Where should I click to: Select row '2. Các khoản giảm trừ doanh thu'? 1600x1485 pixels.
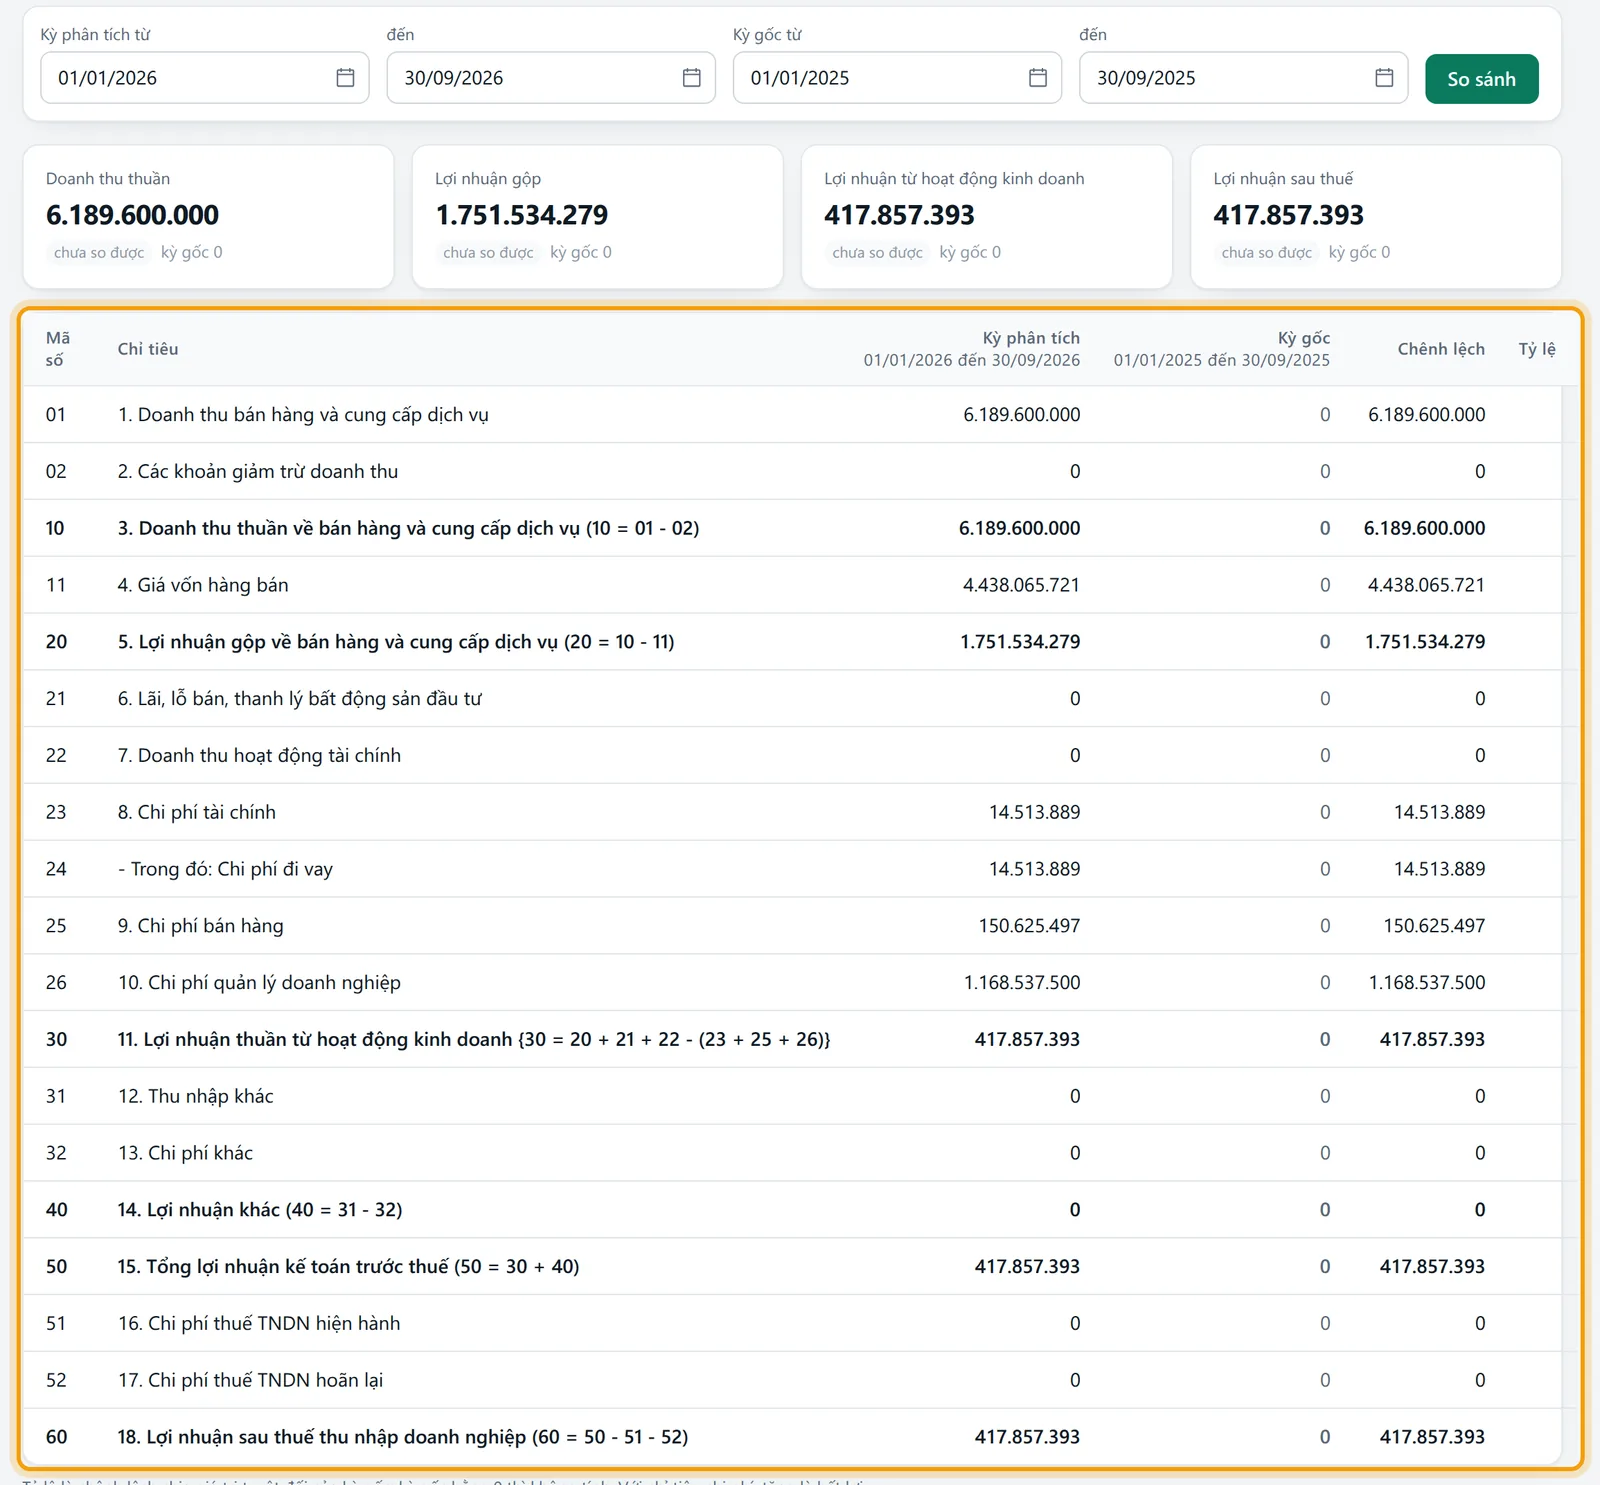[x=791, y=472]
